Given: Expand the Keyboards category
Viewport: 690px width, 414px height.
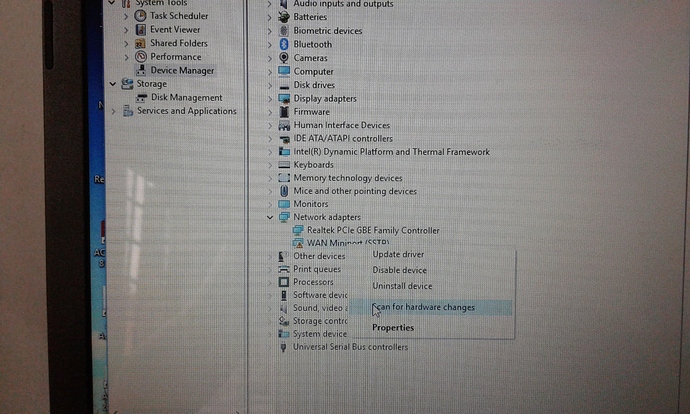Looking at the screenshot, I should tap(270, 165).
